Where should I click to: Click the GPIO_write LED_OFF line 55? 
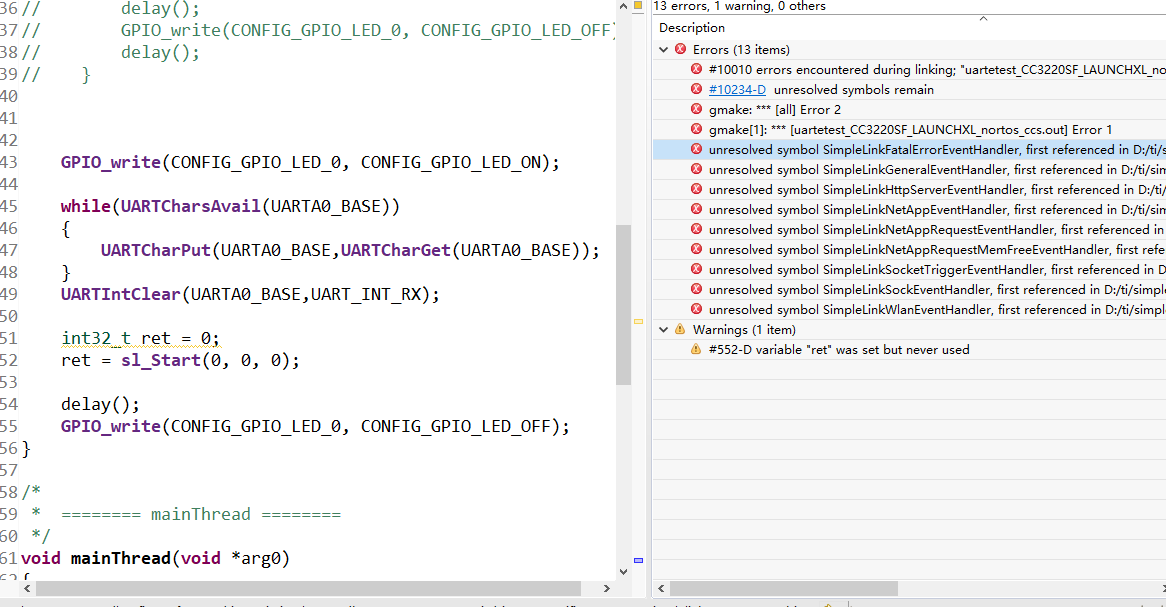coord(315,427)
